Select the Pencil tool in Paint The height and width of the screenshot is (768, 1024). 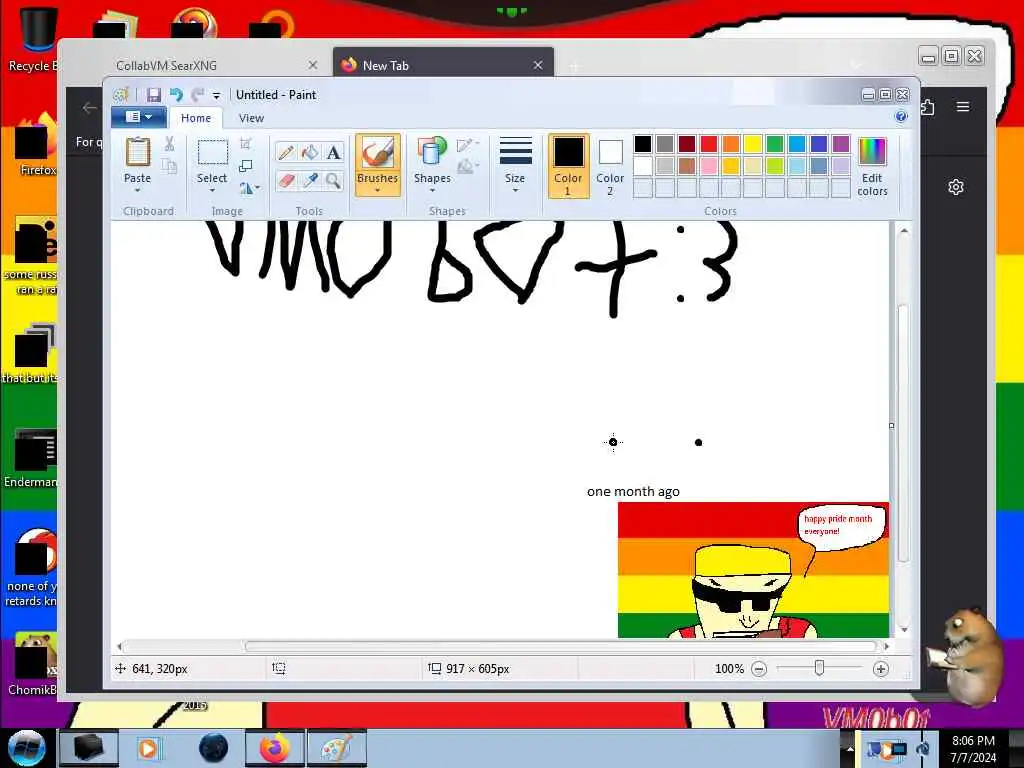click(285, 152)
